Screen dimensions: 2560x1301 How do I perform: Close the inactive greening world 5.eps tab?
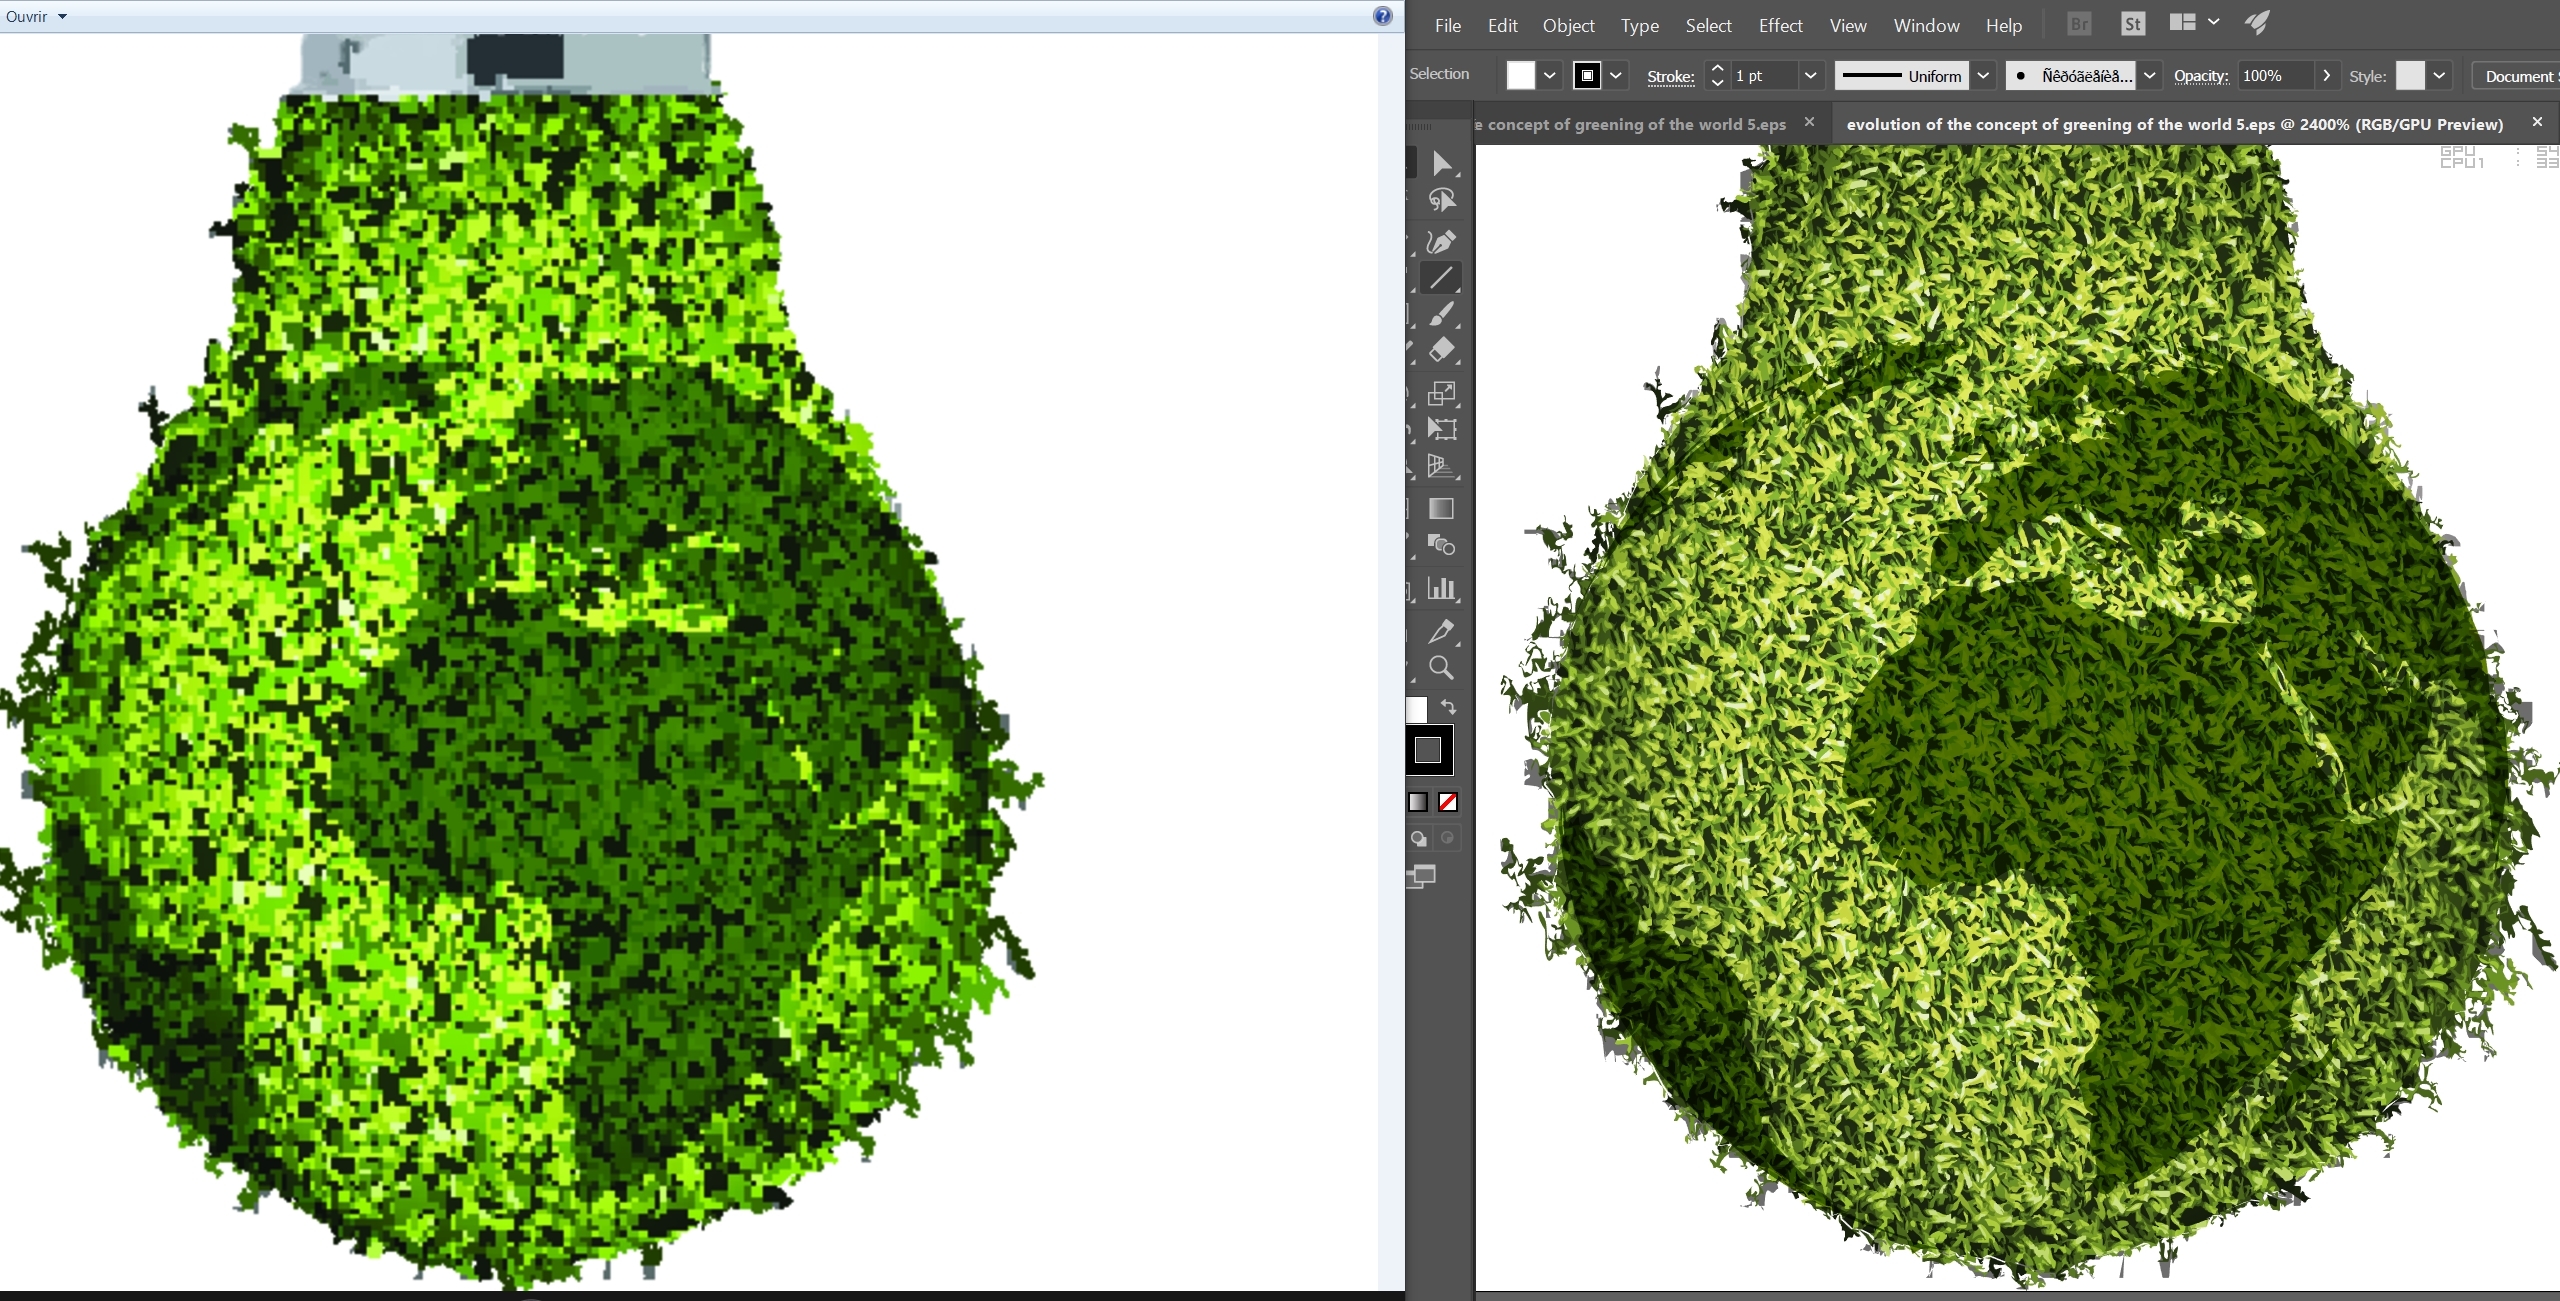point(1809,122)
